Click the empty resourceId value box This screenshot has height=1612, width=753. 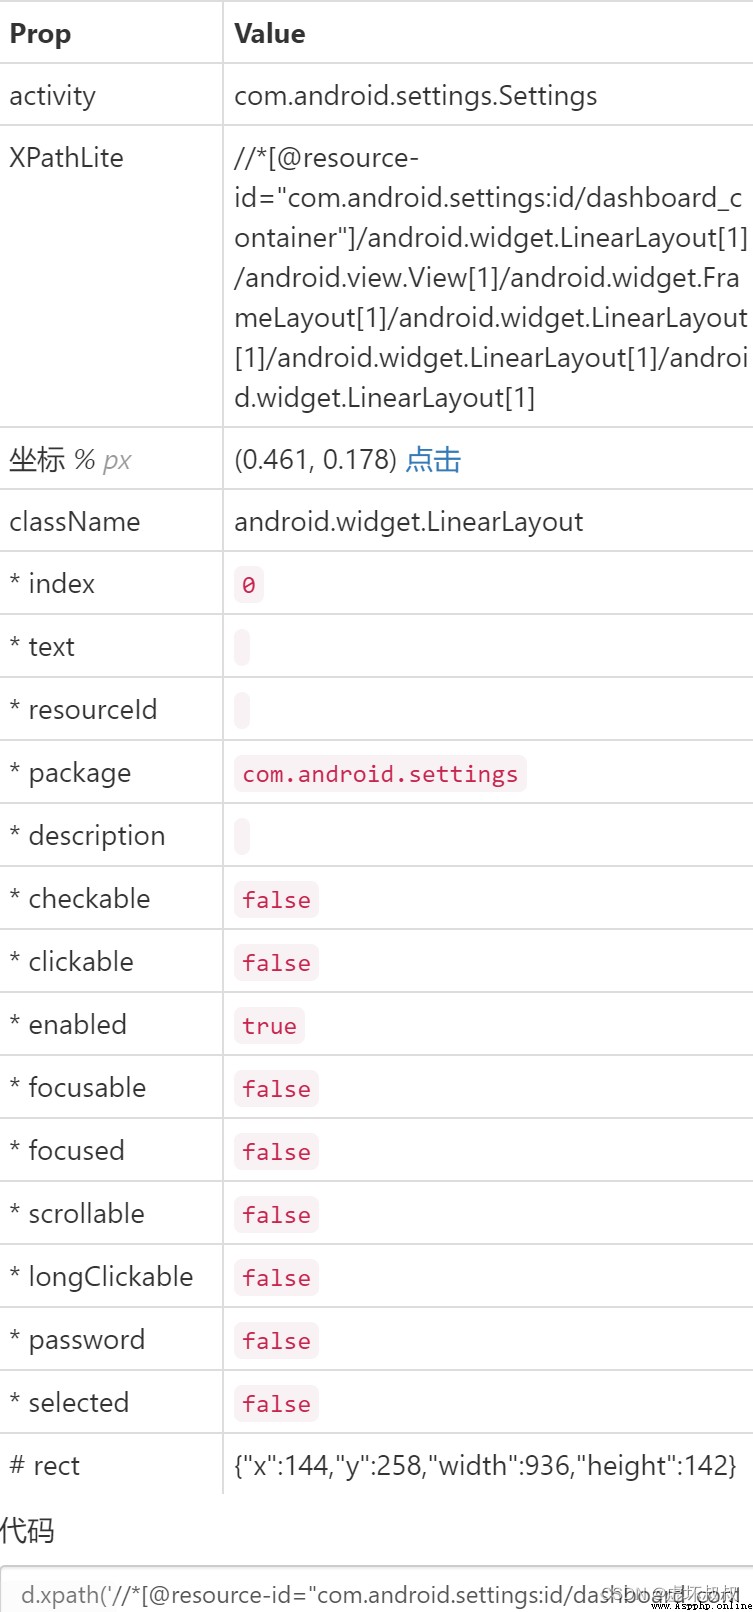(242, 710)
